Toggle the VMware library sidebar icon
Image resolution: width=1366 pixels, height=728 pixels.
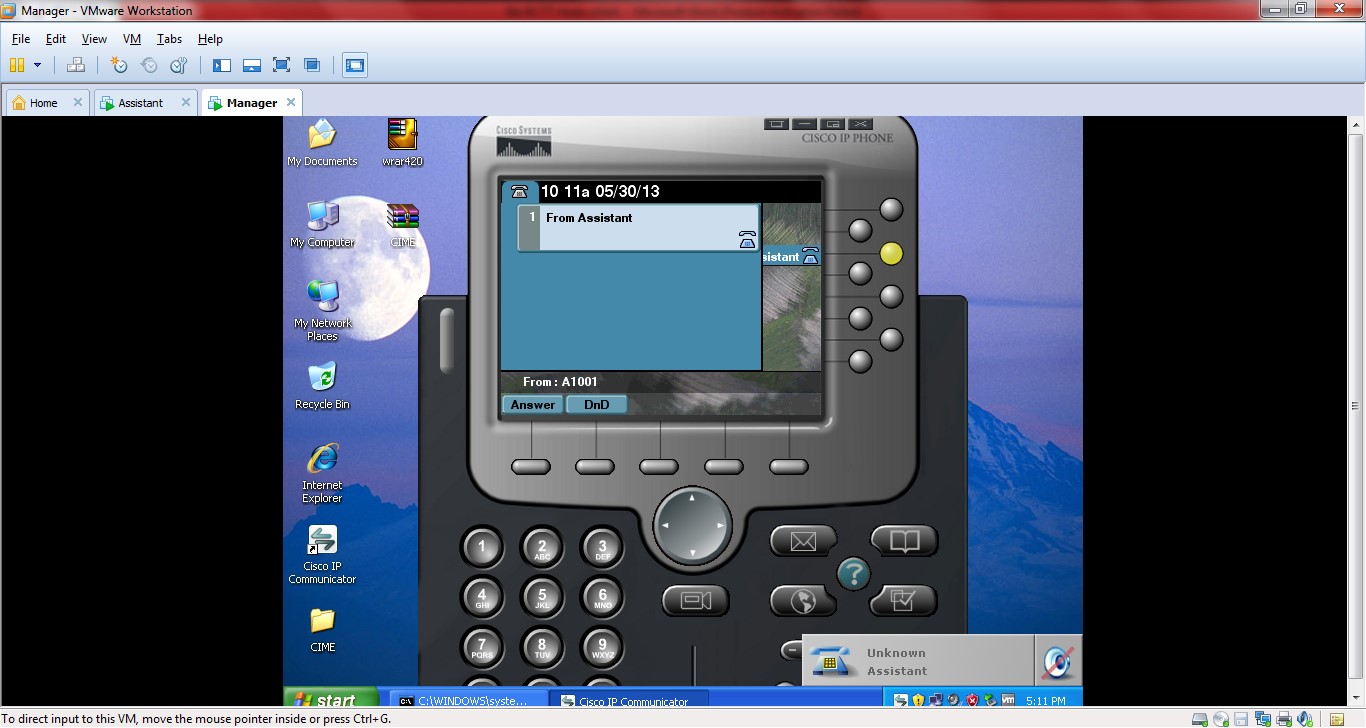click(x=222, y=65)
